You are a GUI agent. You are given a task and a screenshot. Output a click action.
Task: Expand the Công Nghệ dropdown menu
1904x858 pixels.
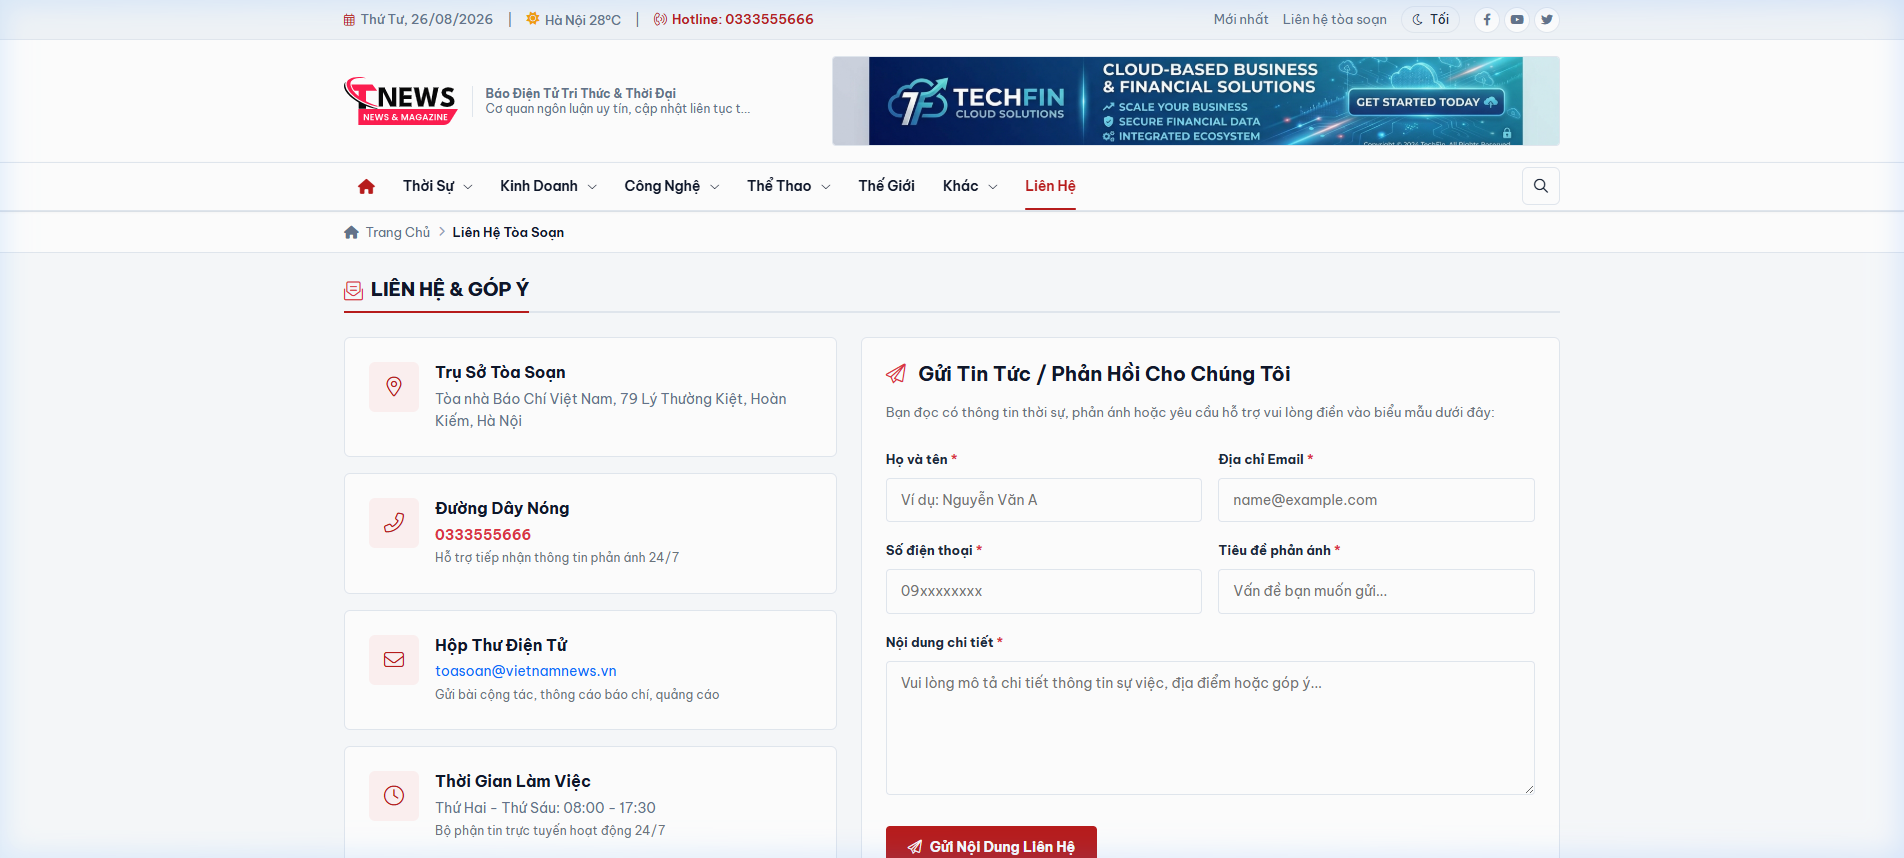pos(672,187)
